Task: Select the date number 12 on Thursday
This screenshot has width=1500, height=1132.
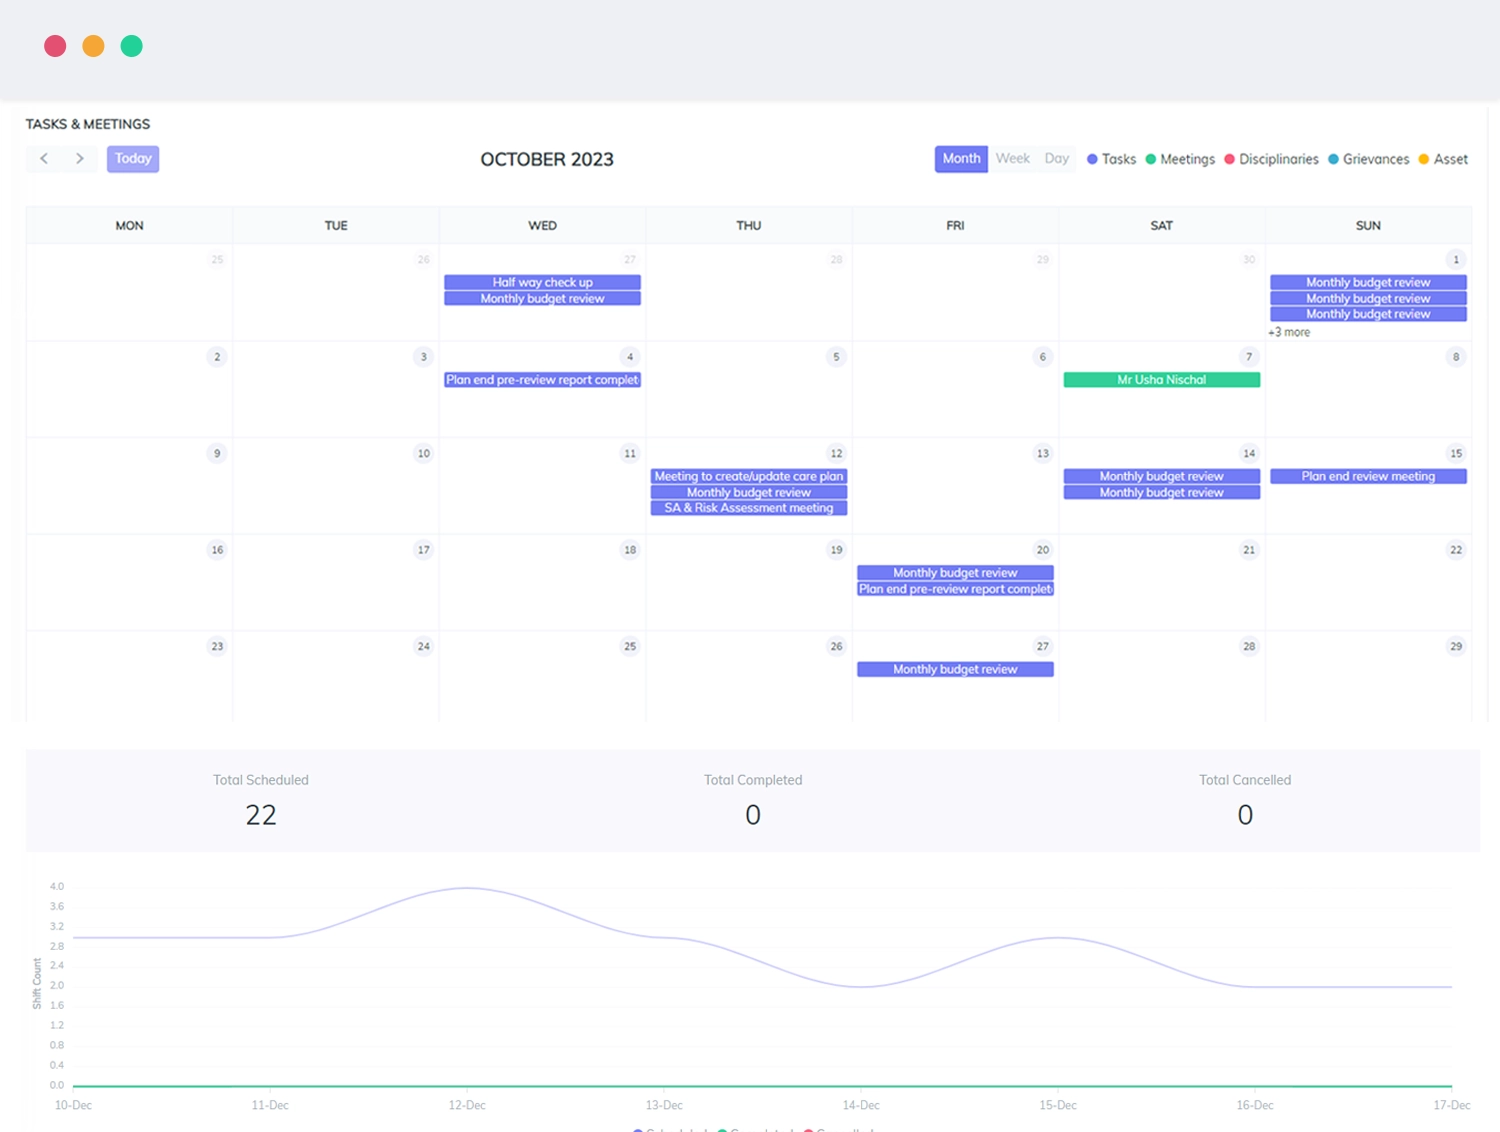Action: point(836,453)
